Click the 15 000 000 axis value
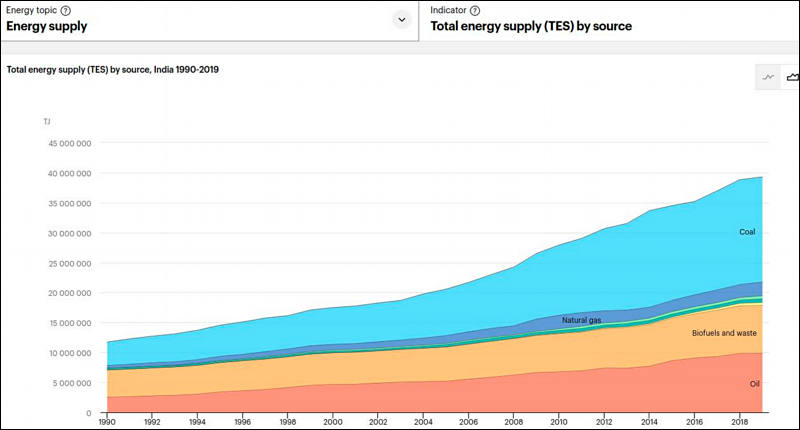Image resolution: width=800 pixels, height=430 pixels. coord(70,323)
